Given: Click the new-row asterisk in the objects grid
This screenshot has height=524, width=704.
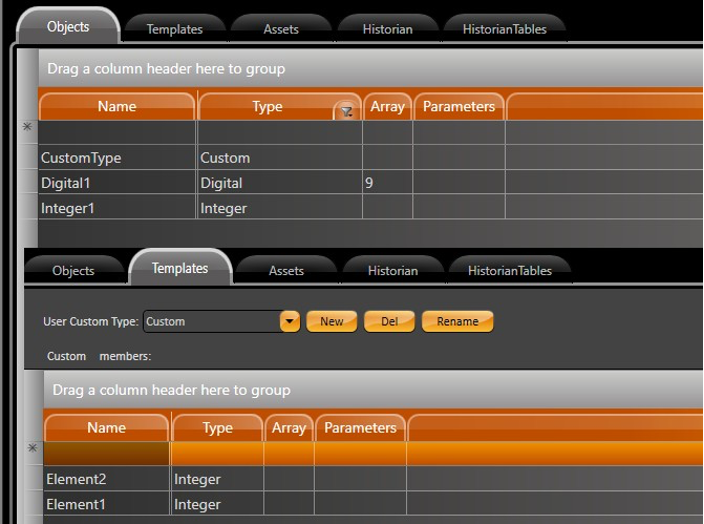Looking at the screenshot, I should (x=27, y=128).
